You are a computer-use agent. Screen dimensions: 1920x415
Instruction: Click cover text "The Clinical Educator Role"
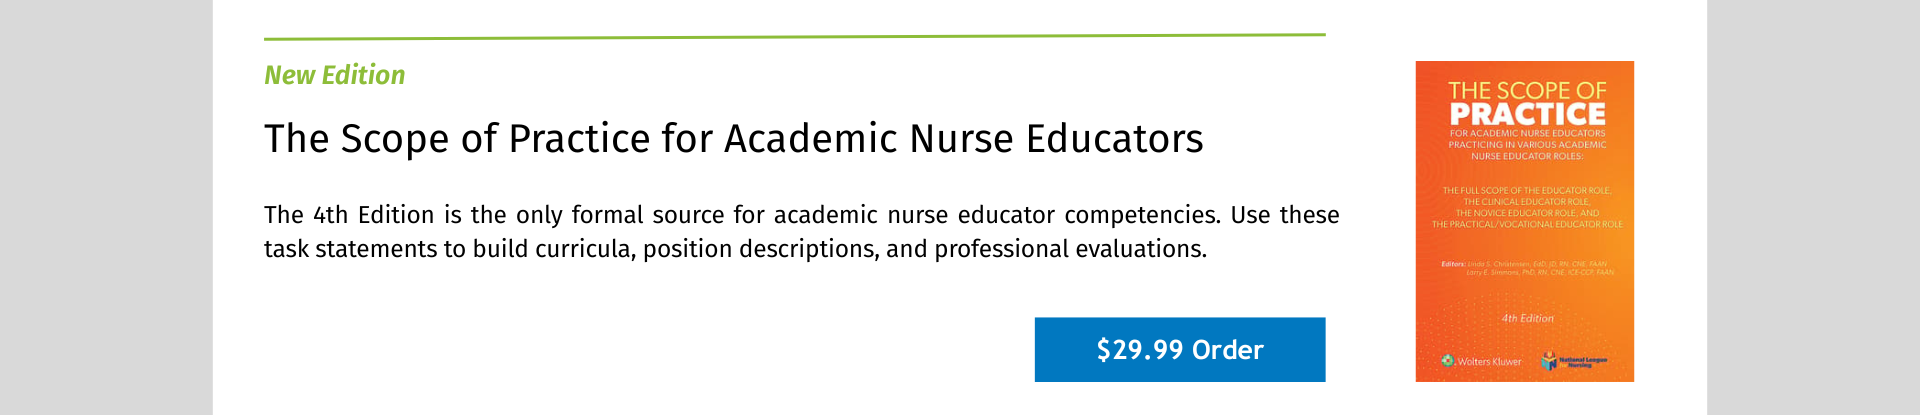point(1527,202)
